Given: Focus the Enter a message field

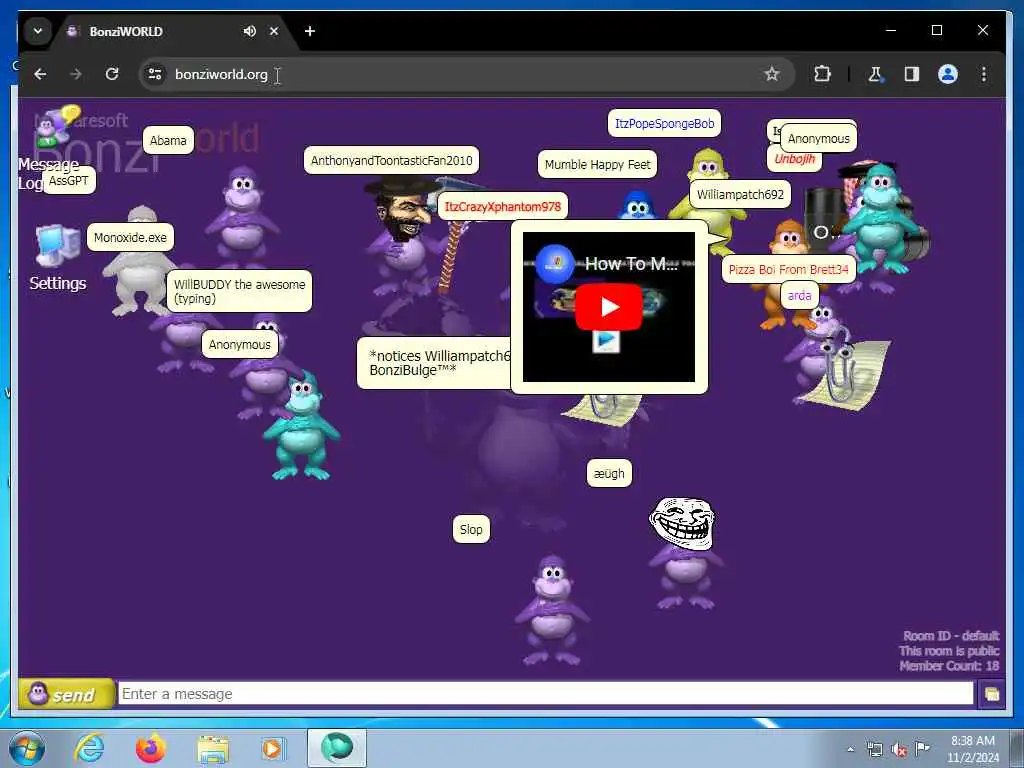Looking at the screenshot, I should 545,694.
